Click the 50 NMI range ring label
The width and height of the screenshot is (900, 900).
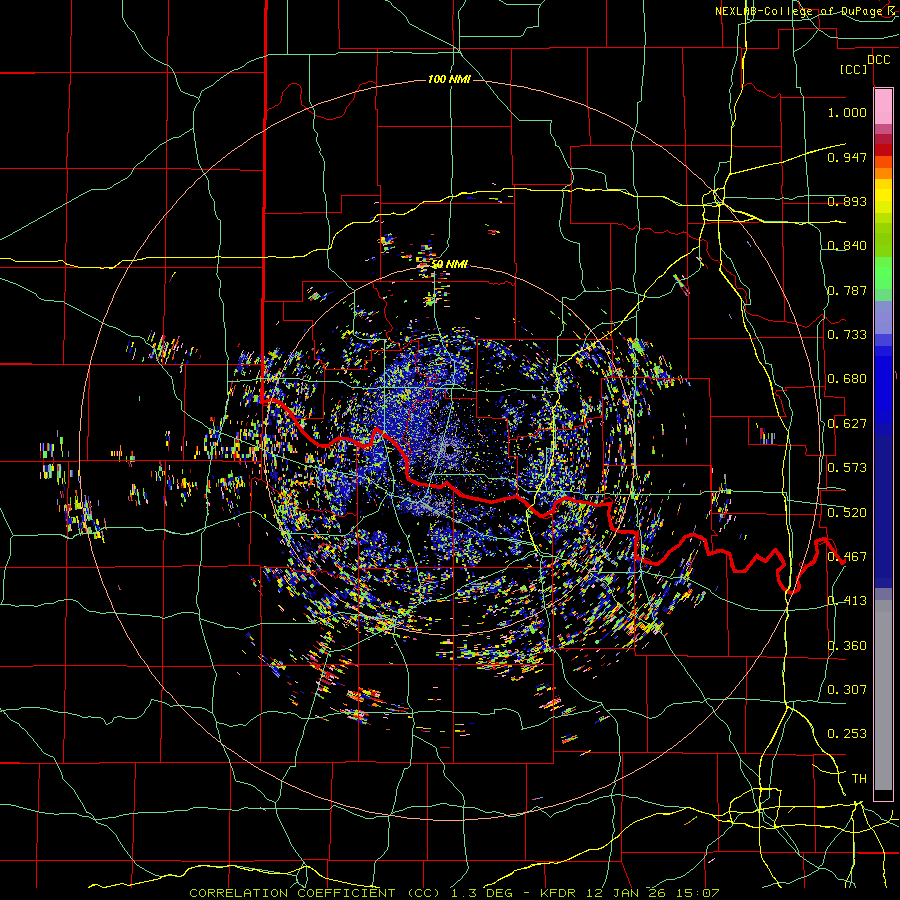click(x=449, y=264)
